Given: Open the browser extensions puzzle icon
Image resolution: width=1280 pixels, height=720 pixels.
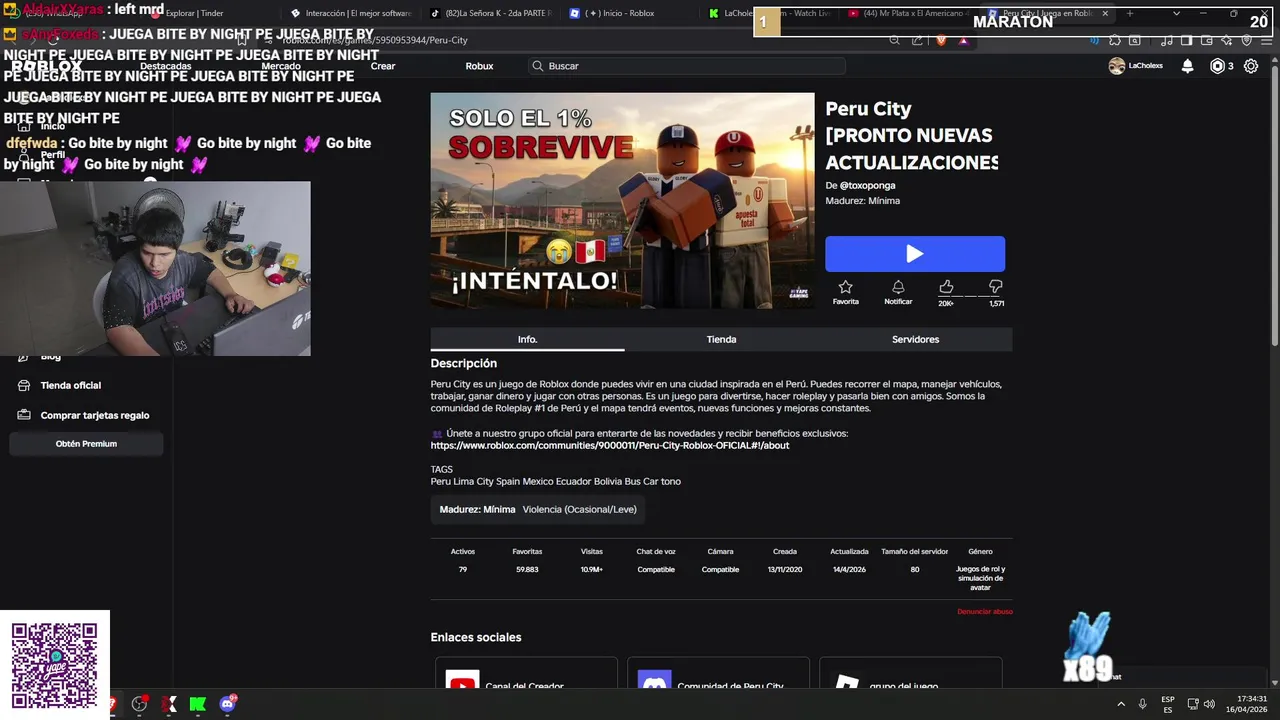Looking at the screenshot, I should 1115,40.
